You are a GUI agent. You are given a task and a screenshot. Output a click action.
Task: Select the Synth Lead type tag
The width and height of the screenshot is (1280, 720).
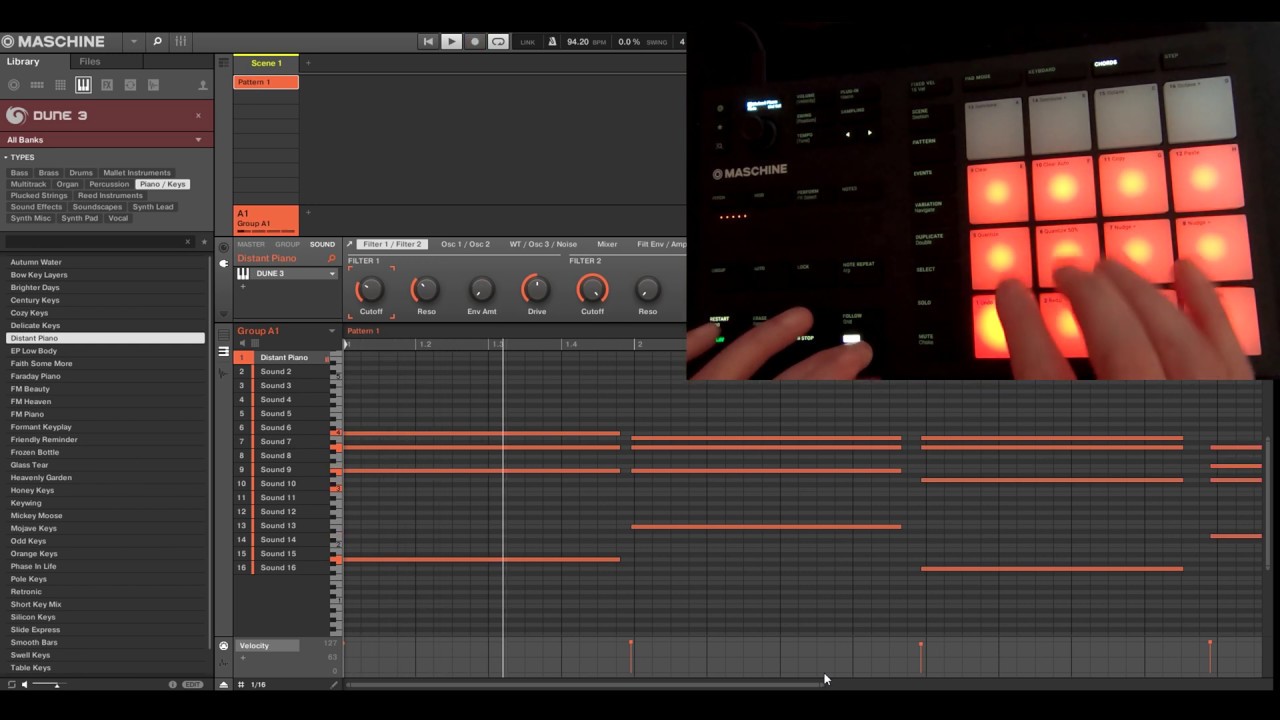click(x=153, y=207)
